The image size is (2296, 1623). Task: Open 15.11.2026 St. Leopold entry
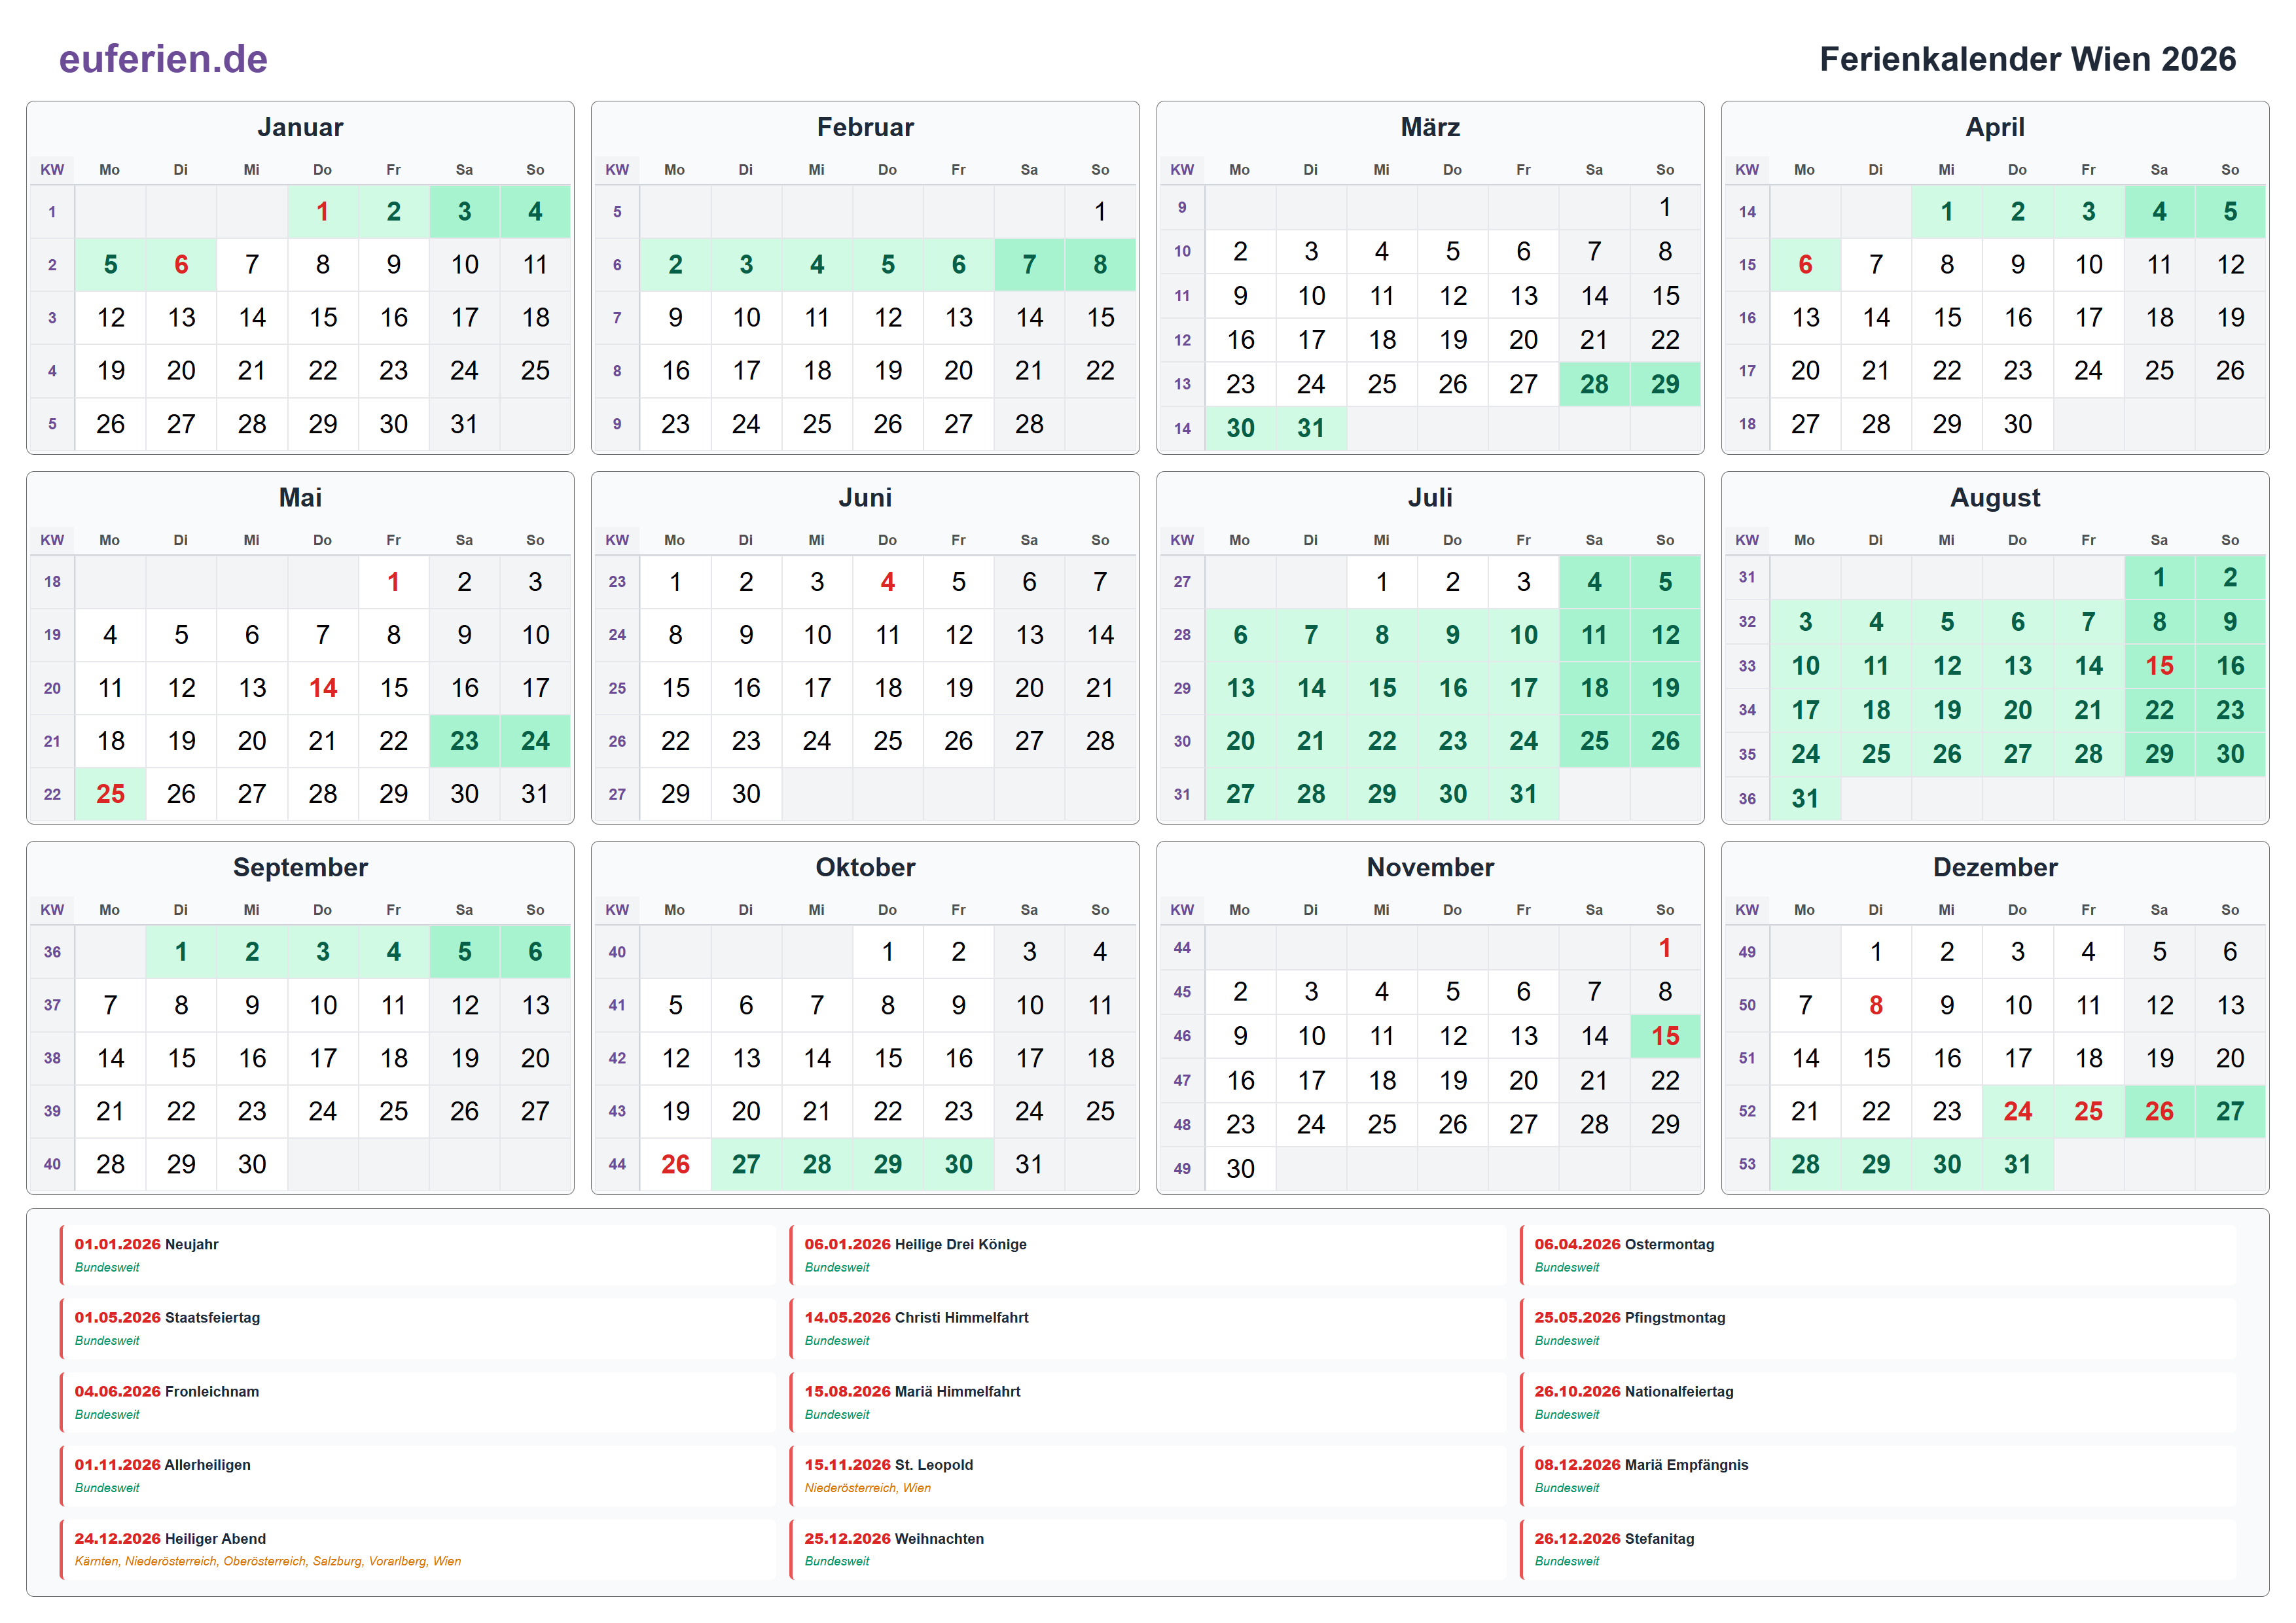pyautogui.click(x=1148, y=1475)
